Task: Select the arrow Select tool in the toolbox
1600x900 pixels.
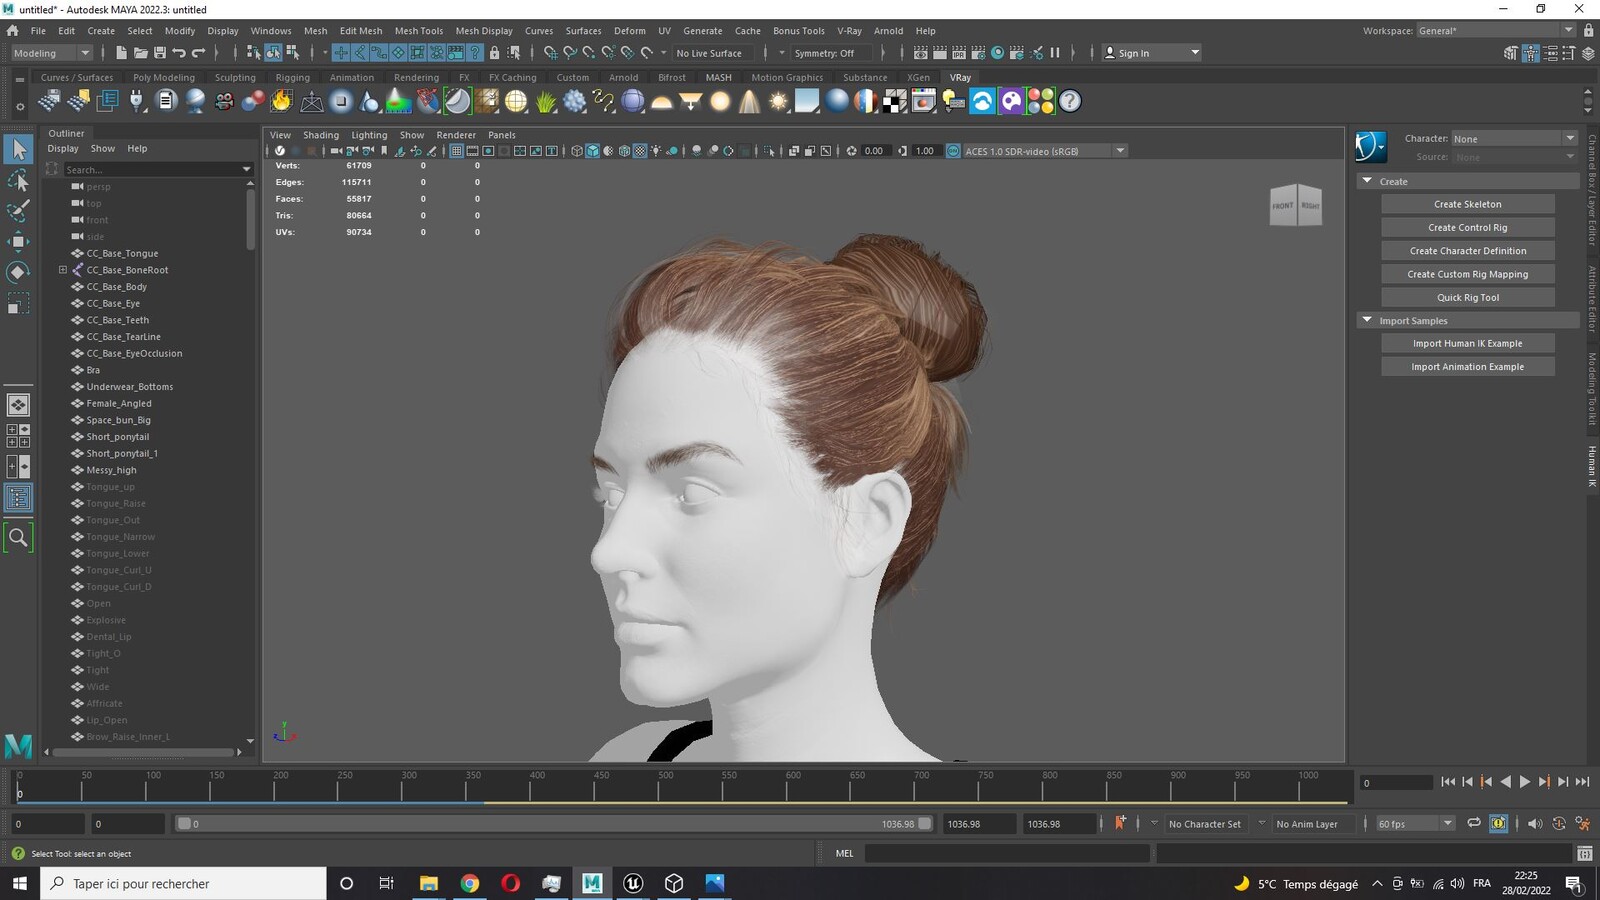Action: 18,150
